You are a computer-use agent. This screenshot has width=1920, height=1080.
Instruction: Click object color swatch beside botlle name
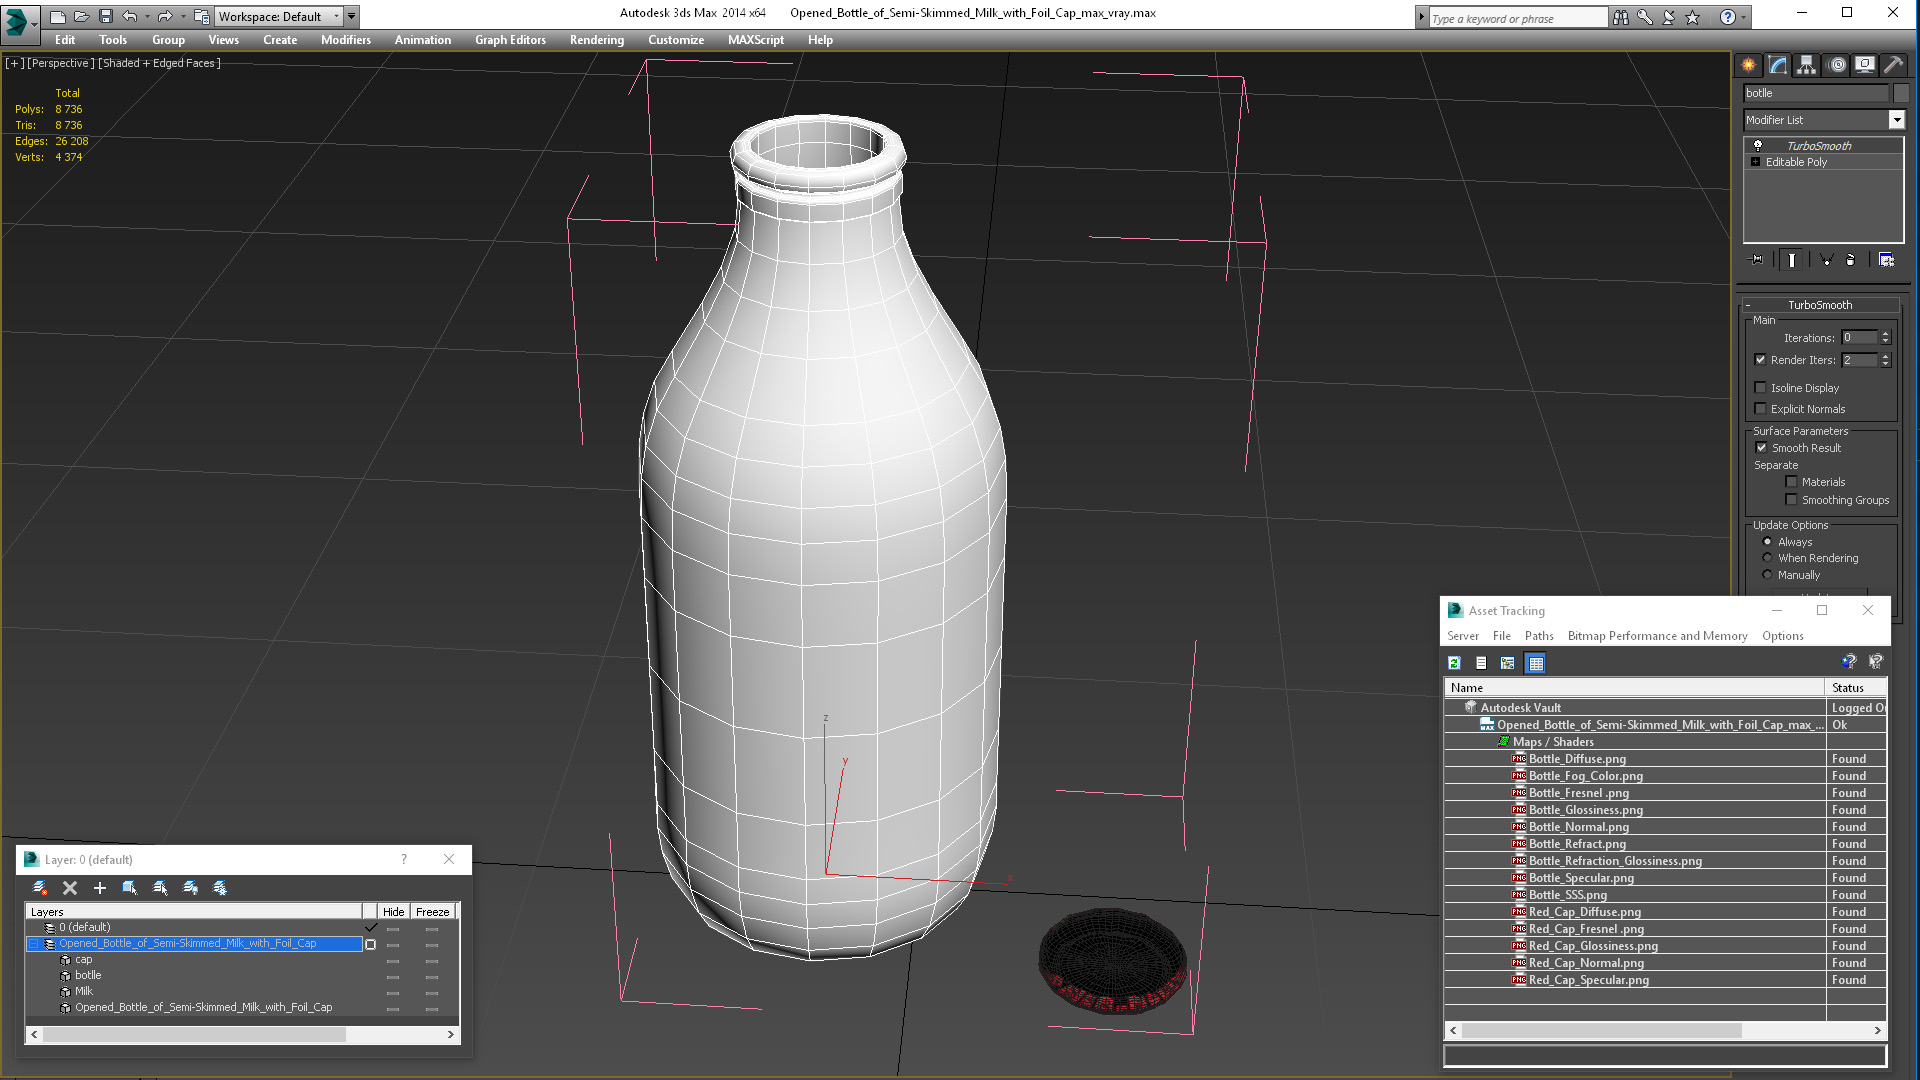coord(1900,93)
